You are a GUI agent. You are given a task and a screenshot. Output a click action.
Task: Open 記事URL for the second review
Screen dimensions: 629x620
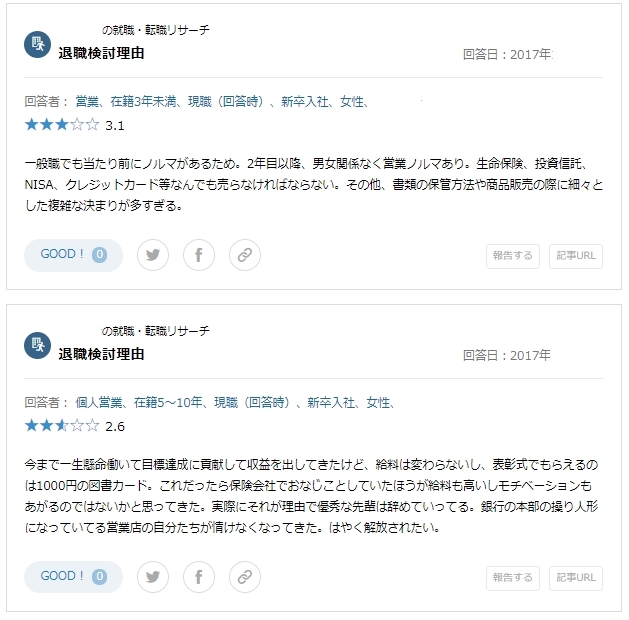[x=576, y=578]
